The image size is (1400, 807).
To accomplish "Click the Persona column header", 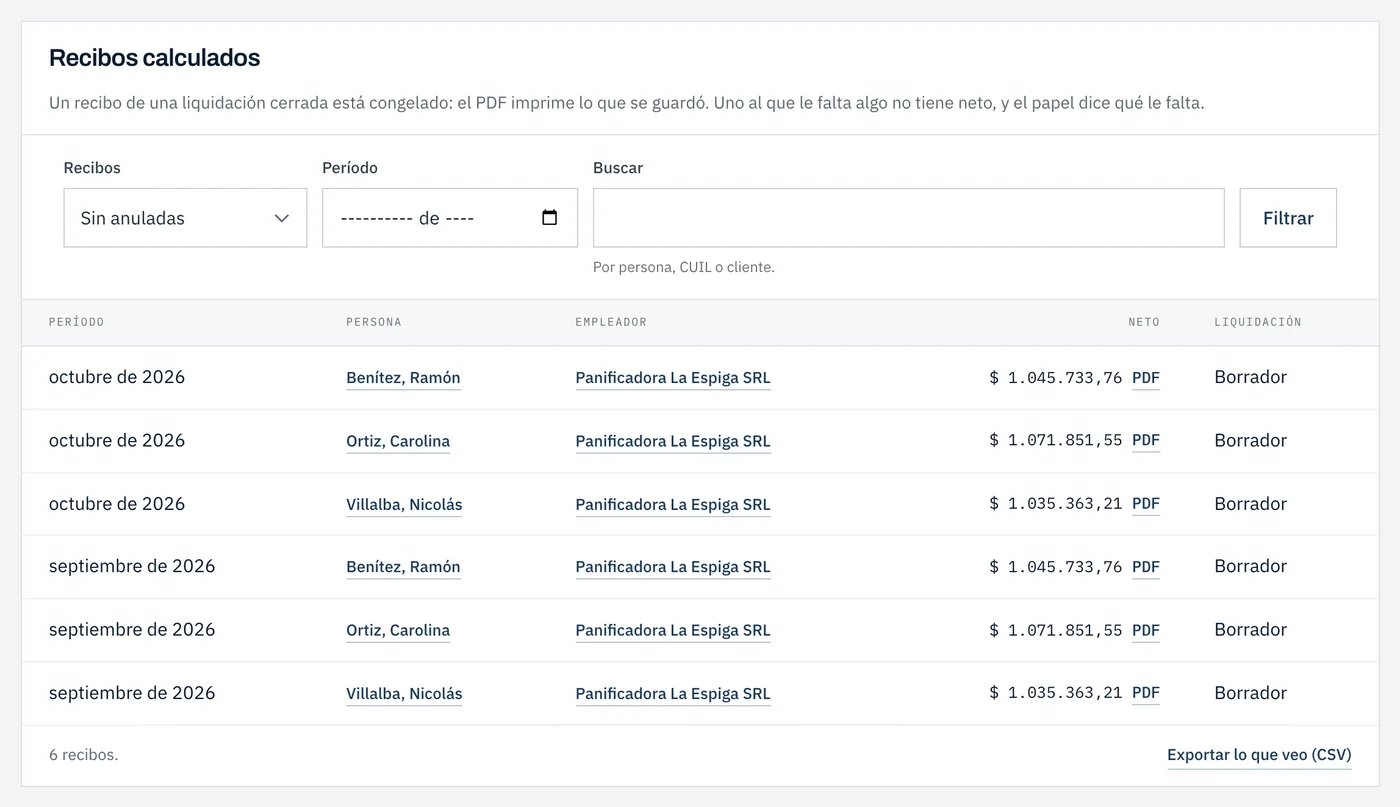I will (374, 322).
